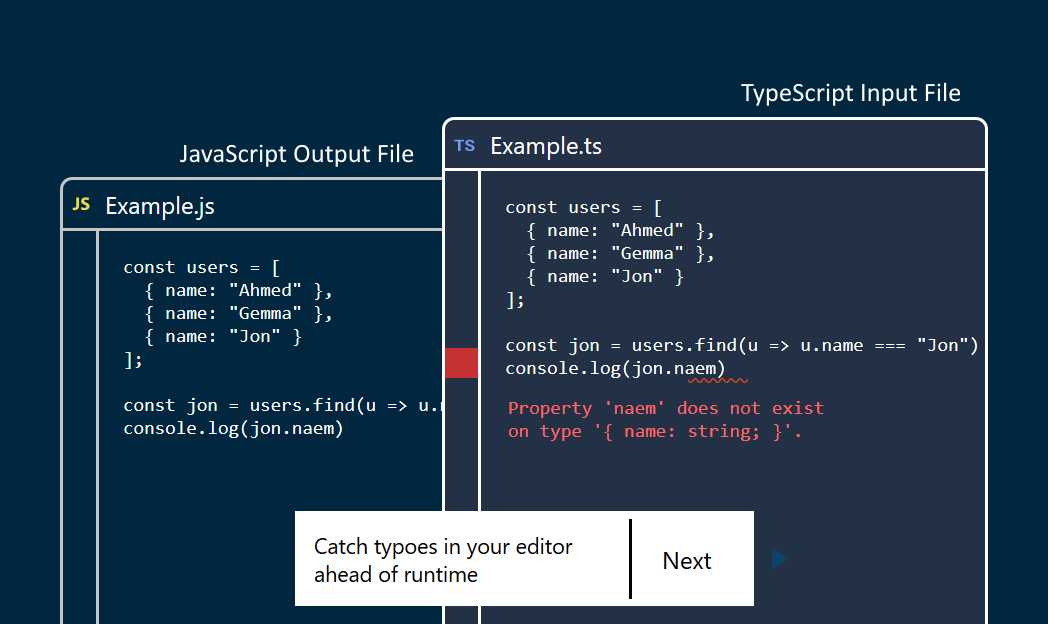Click the 'JavaScript Output File' heading
Image resolution: width=1048 pixels, height=624 pixels.
pyautogui.click(x=296, y=154)
